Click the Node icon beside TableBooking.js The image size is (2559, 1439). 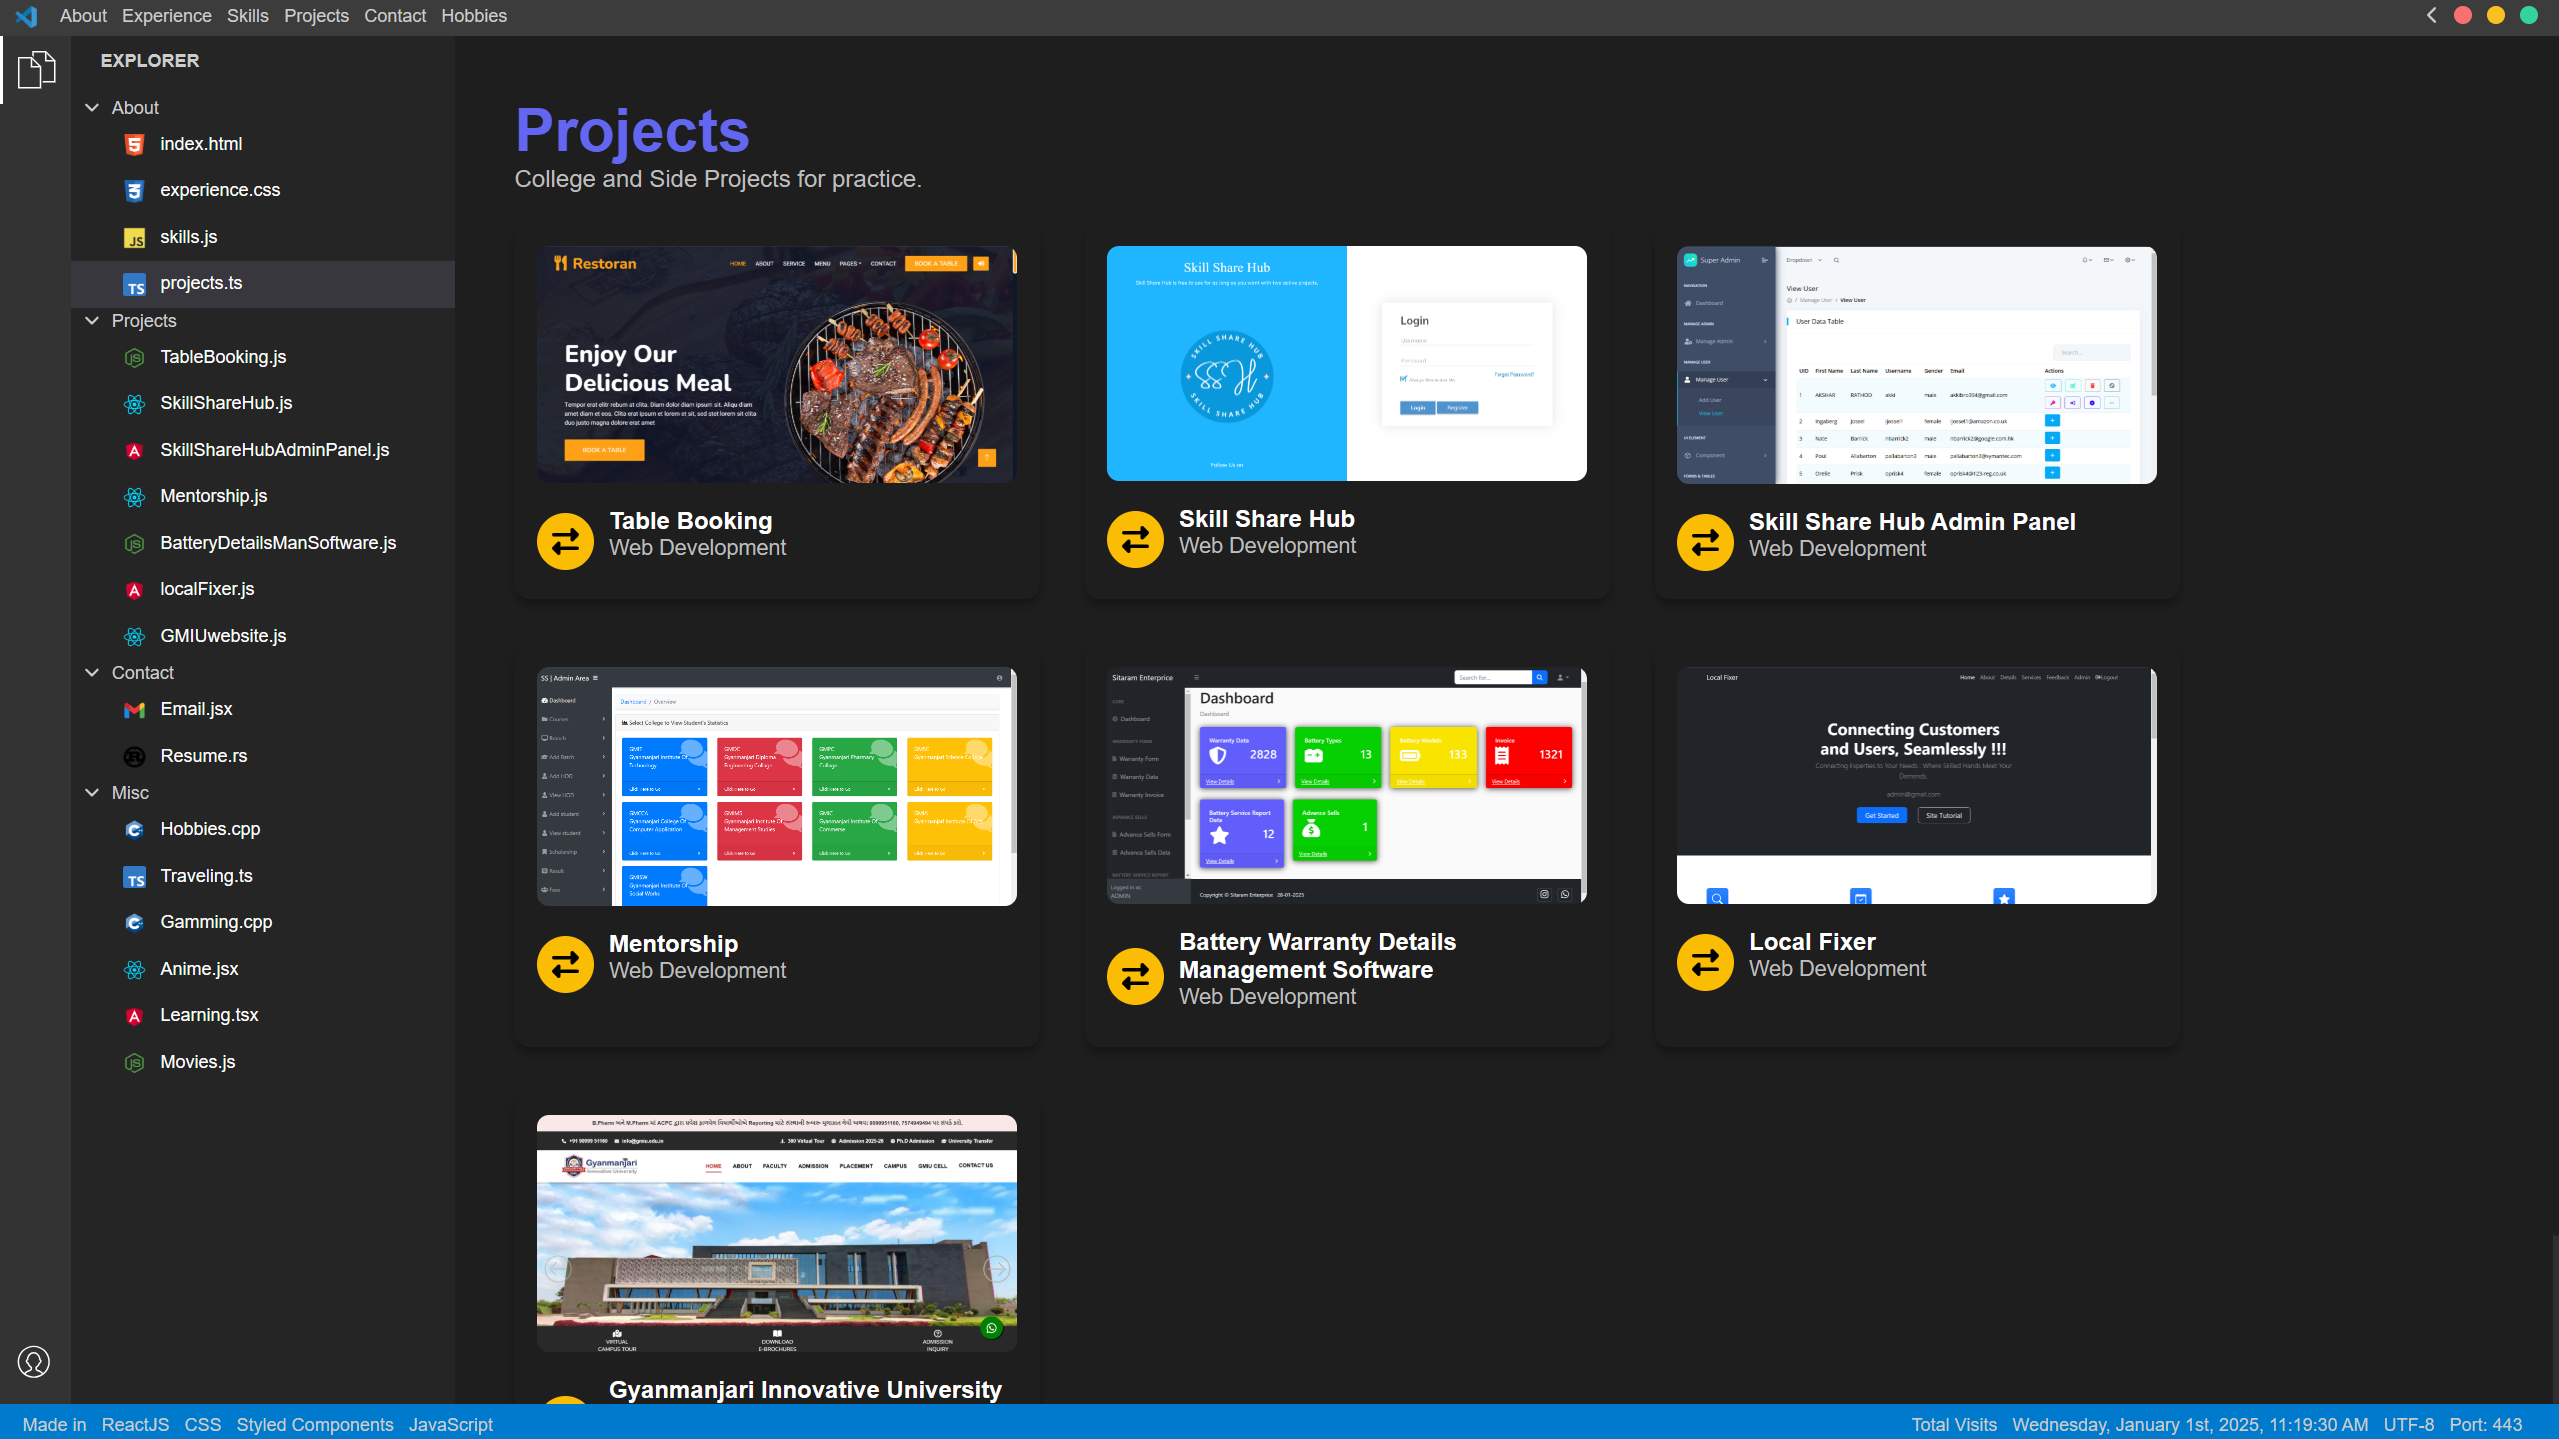click(x=134, y=357)
